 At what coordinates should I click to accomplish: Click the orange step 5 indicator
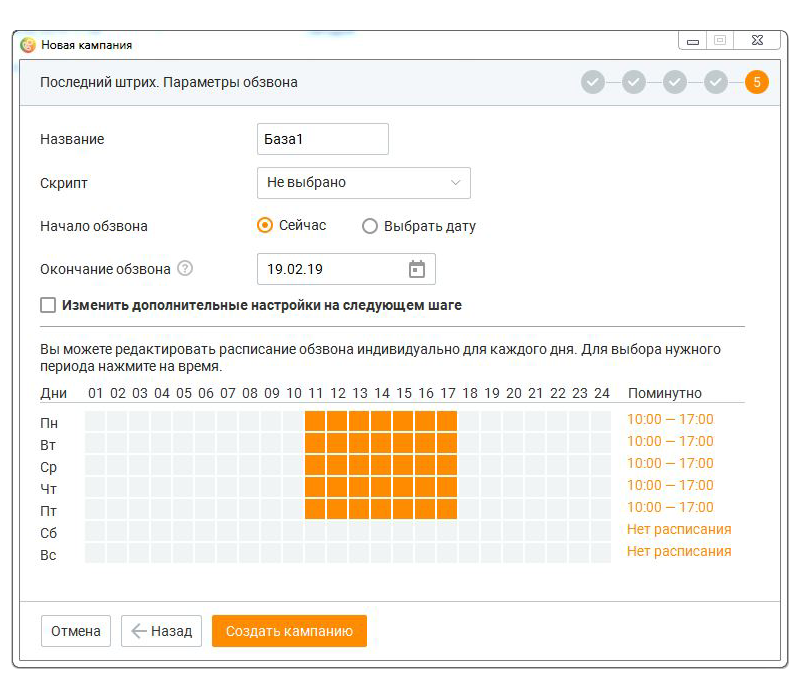(x=757, y=82)
